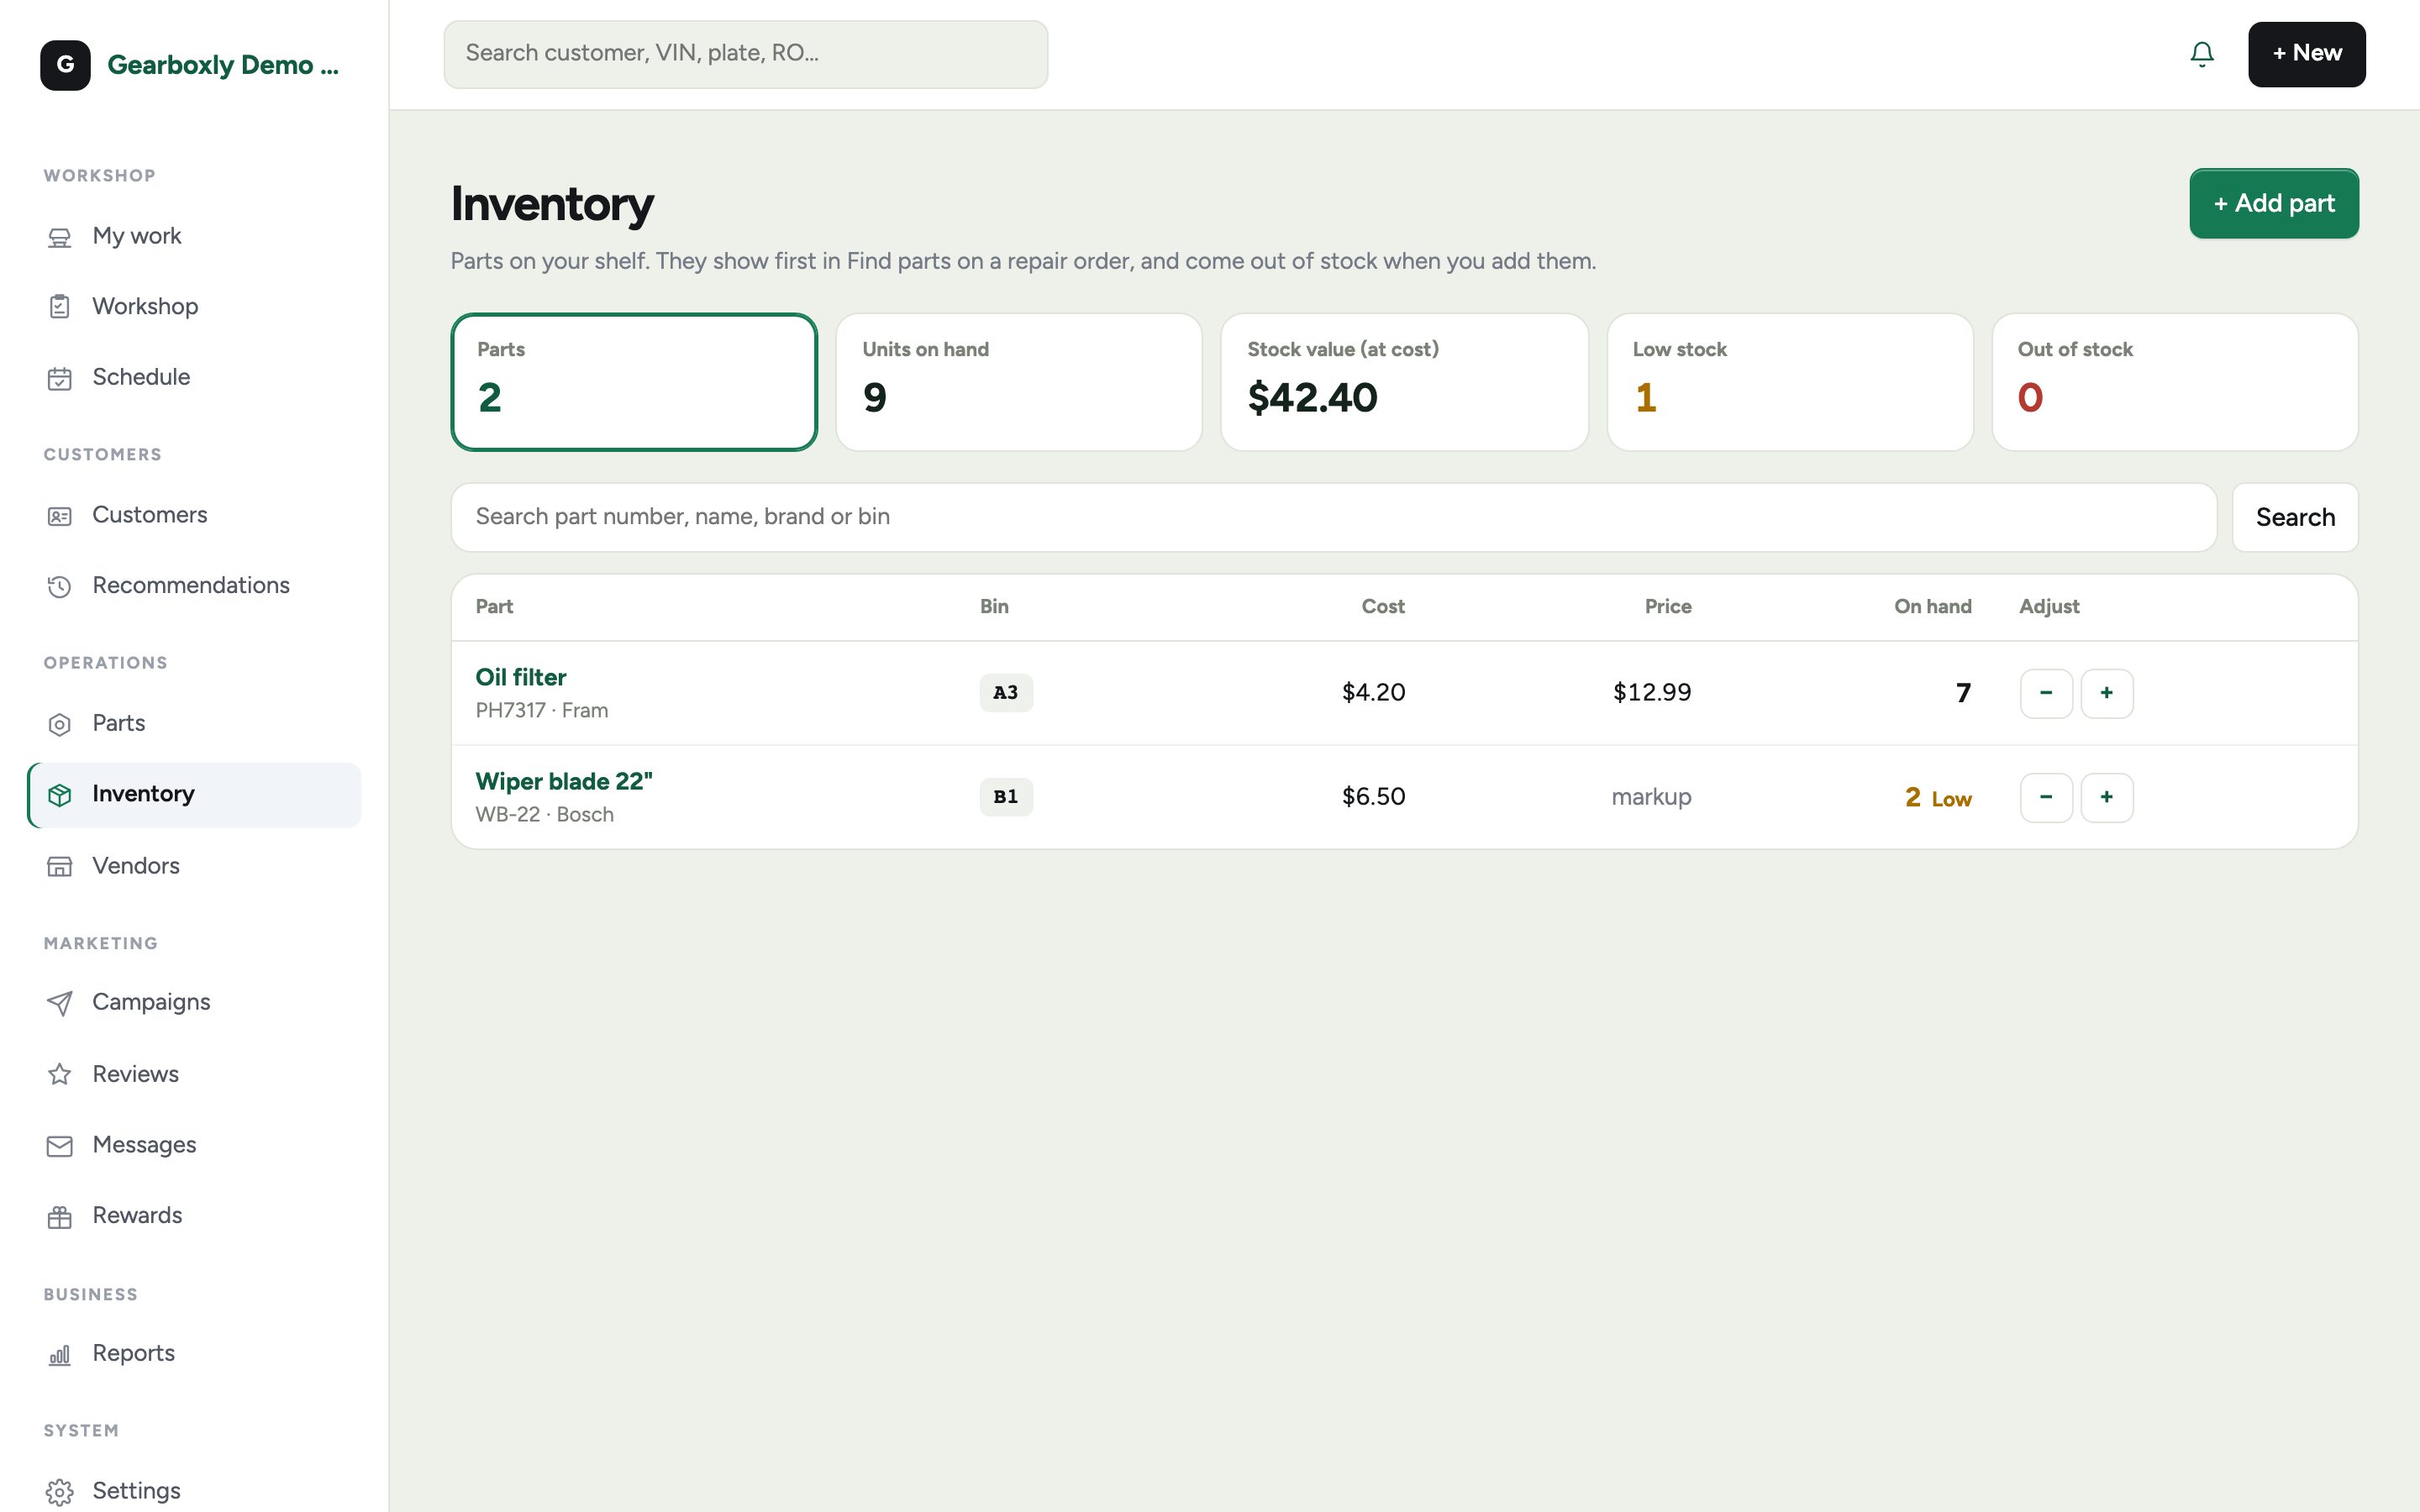Click the Settings gear icon
2420x1512 pixels.
click(59, 1492)
